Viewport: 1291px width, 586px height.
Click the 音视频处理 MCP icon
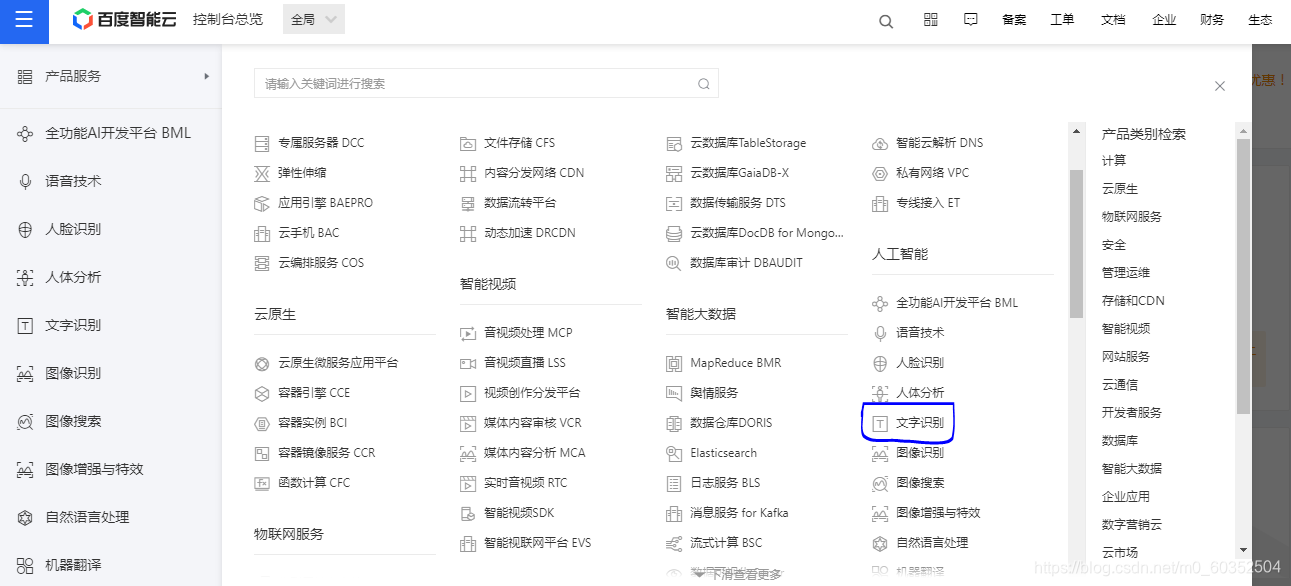pyautogui.click(x=468, y=333)
